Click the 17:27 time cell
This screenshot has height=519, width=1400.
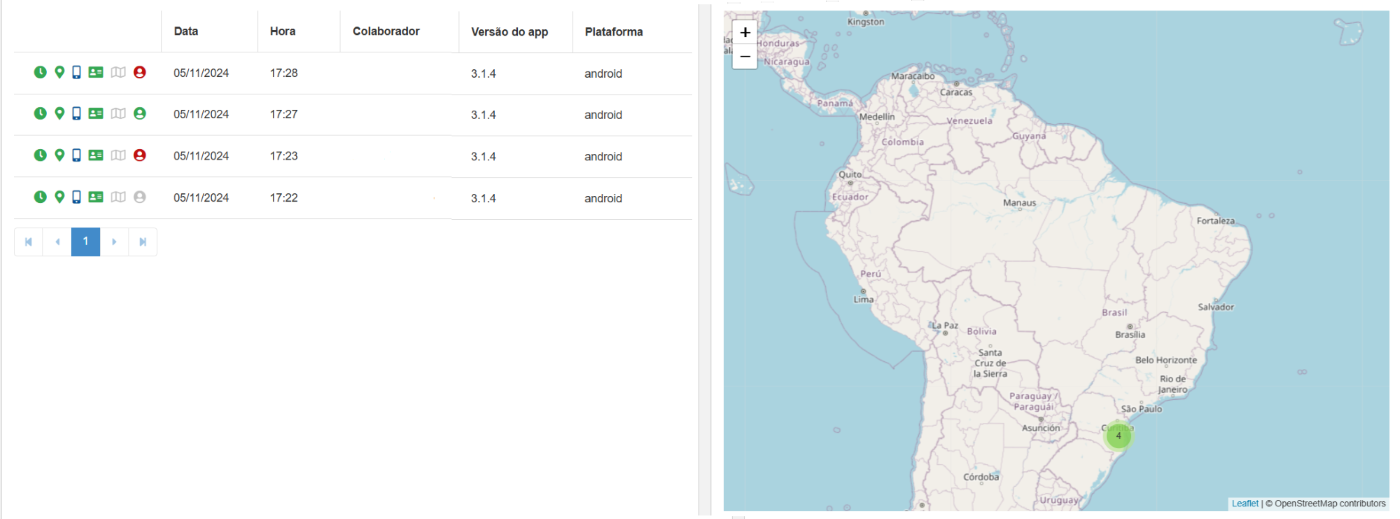(284, 115)
